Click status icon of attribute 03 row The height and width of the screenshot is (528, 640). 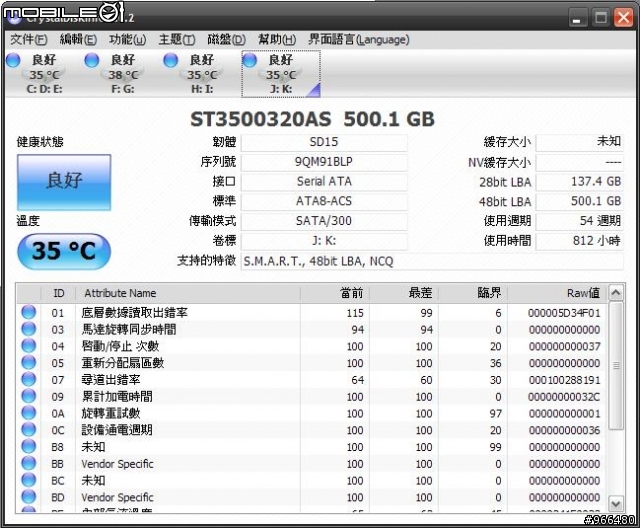tap(29, 329)
